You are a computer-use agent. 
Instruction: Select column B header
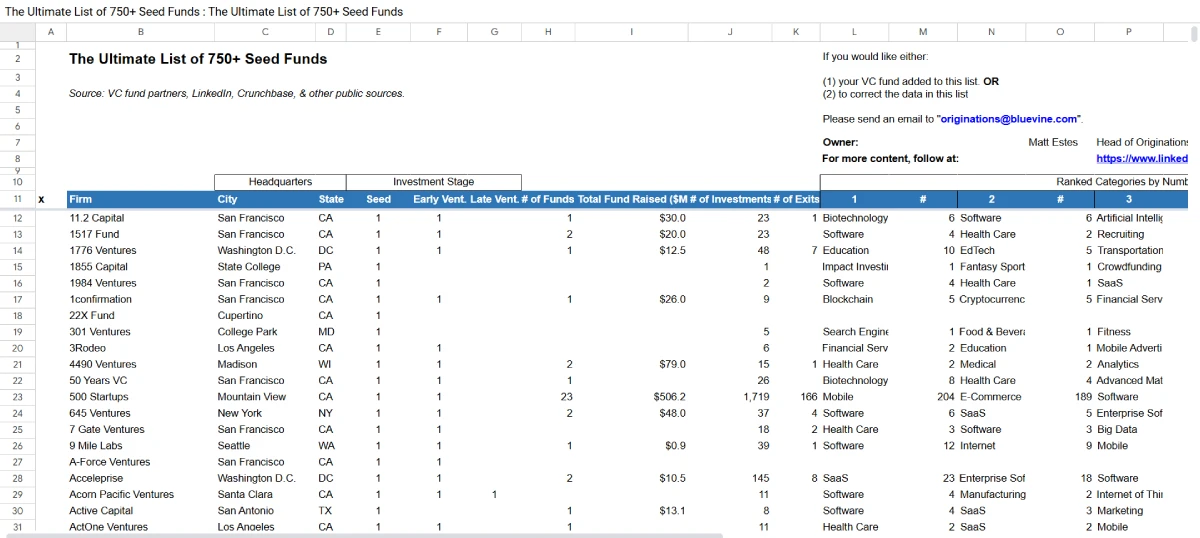(x=140, y=32)
